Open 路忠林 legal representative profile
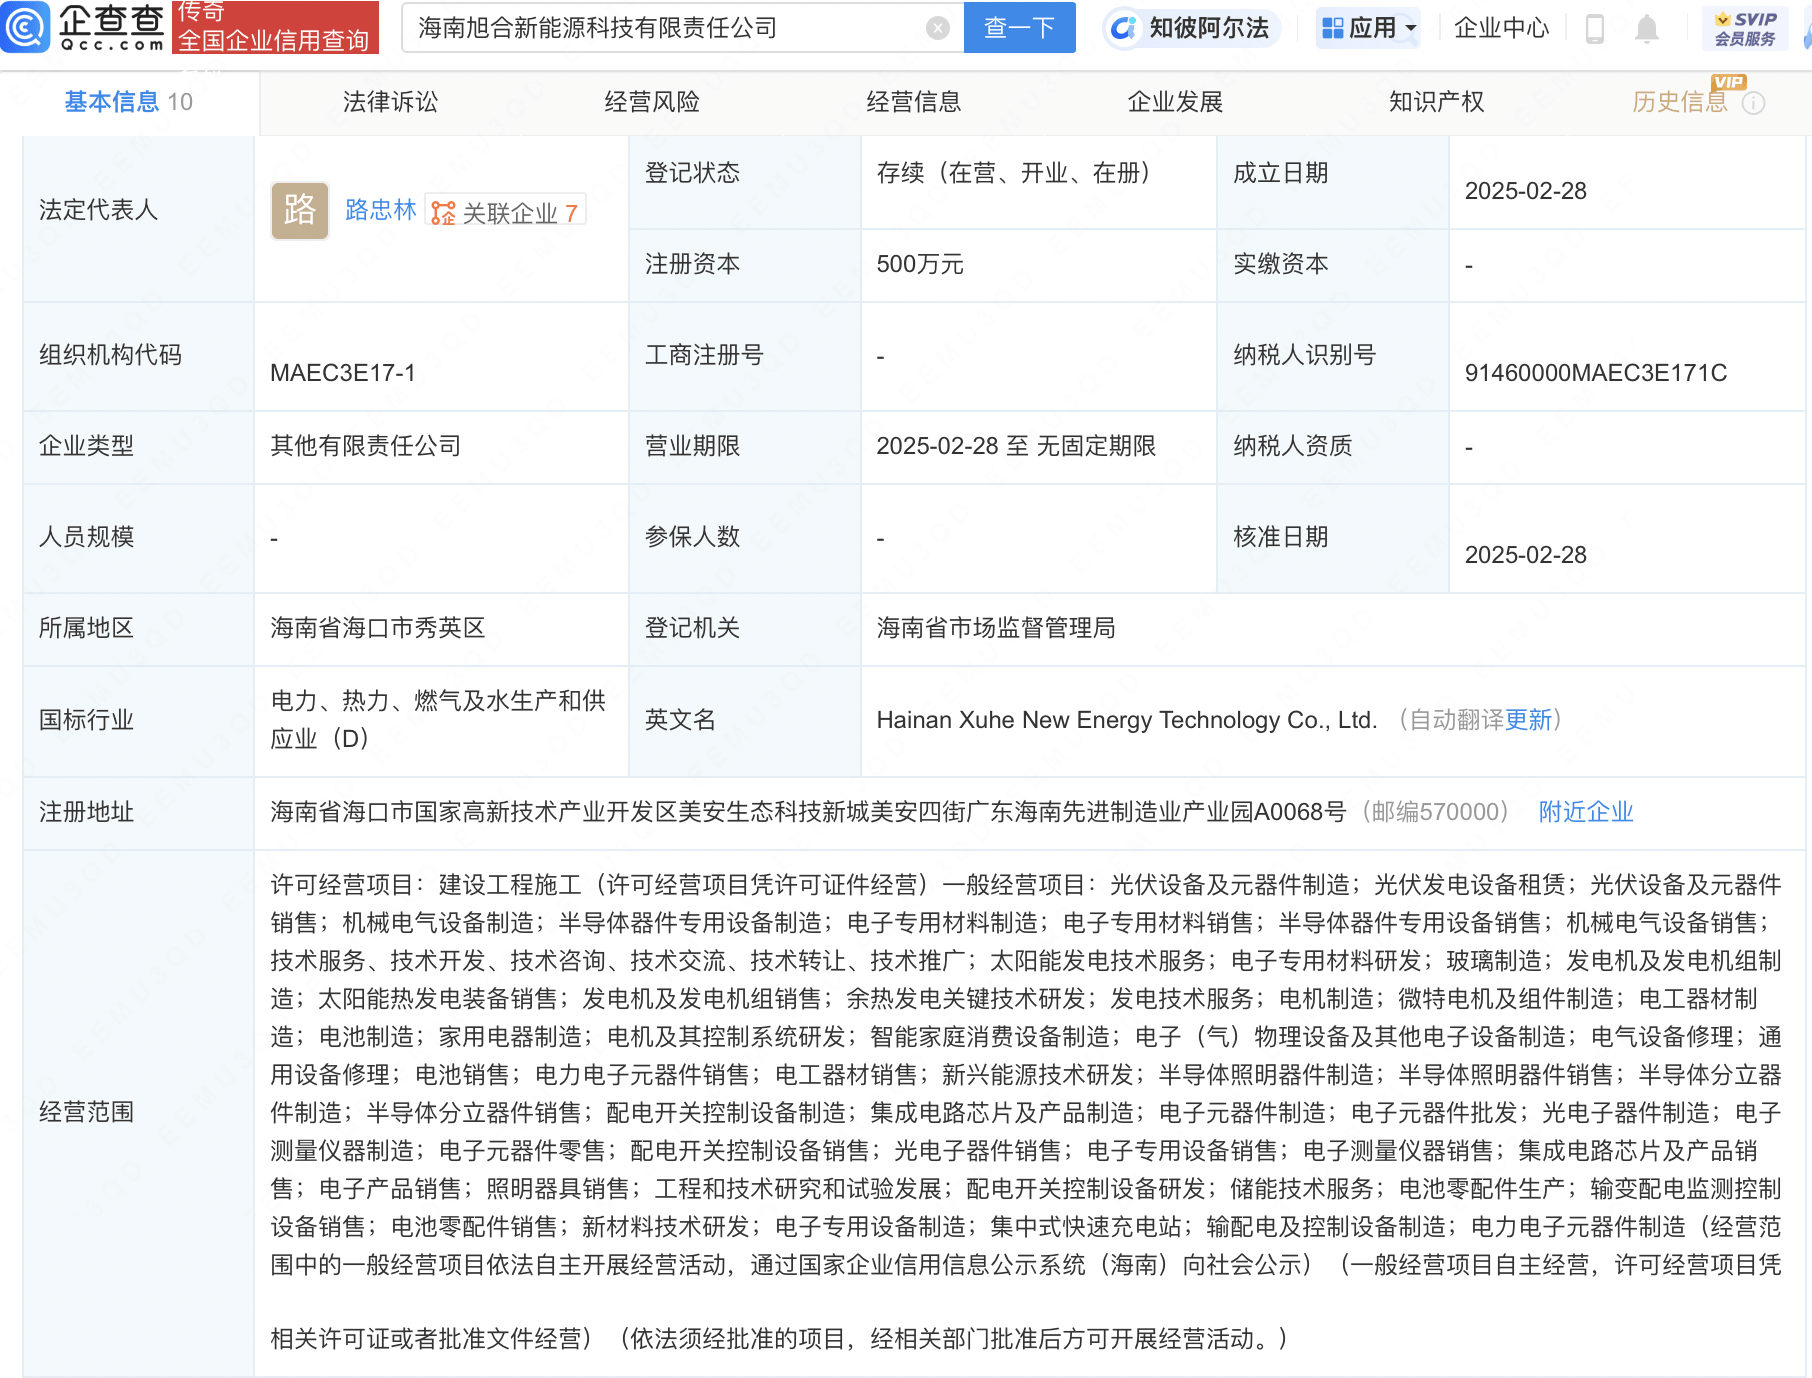Screen dimensions: 1812x1378 380,210
